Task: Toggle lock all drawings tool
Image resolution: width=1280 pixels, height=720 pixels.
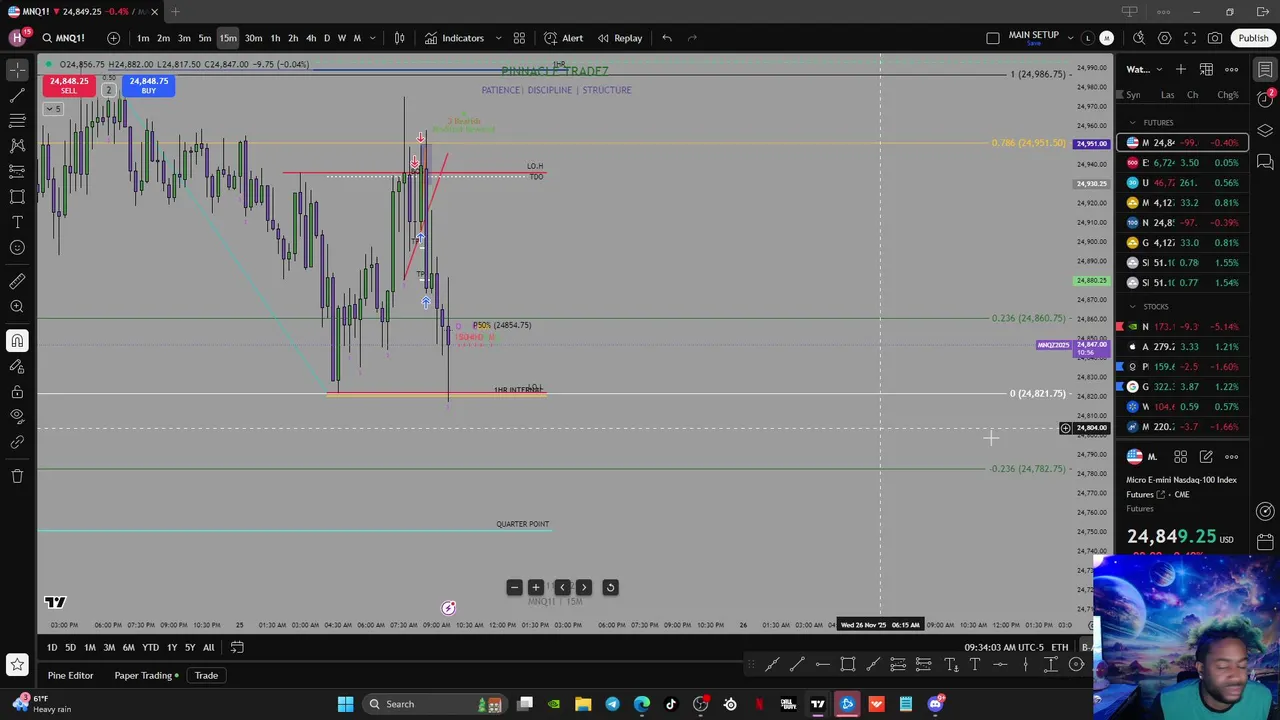Action: point(17,391)
